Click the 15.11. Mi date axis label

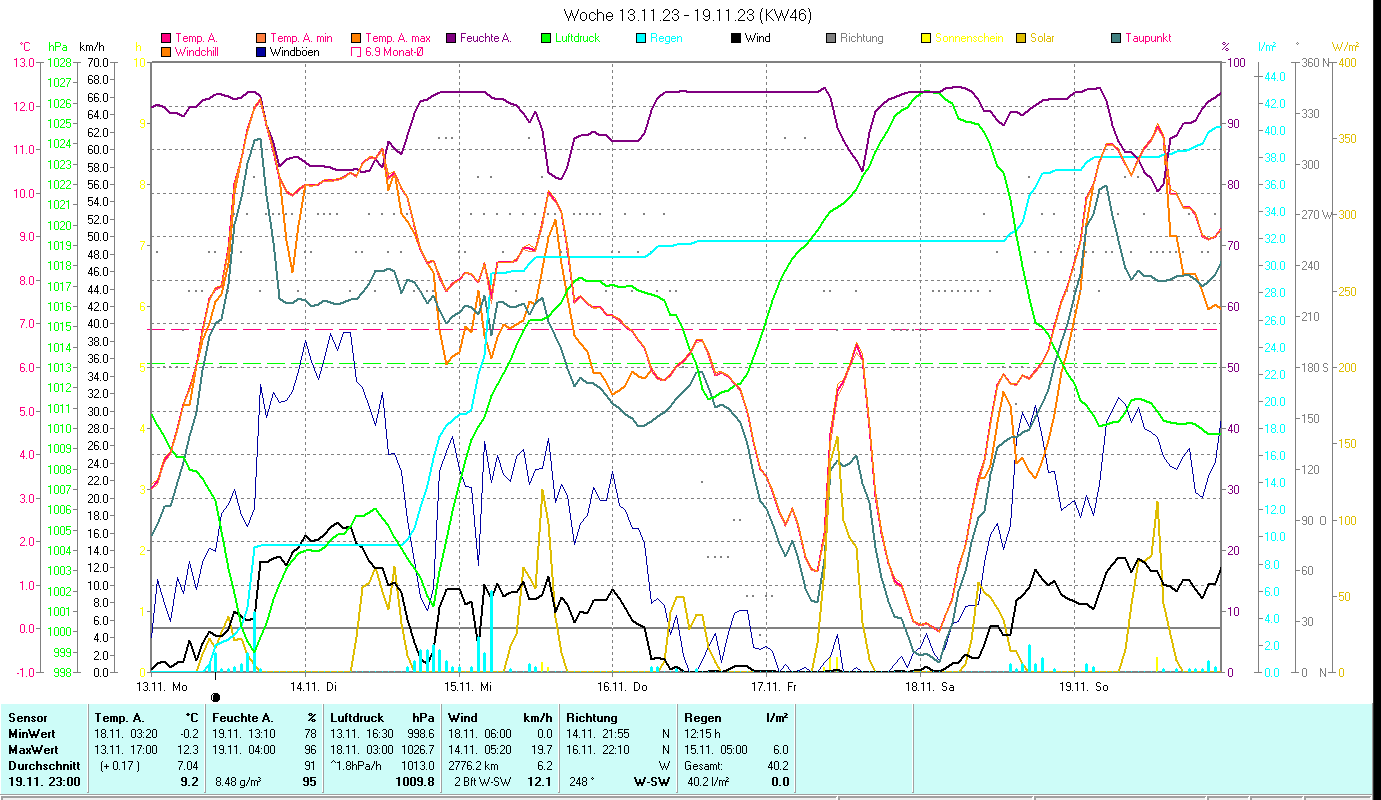(x=468, y=687)
